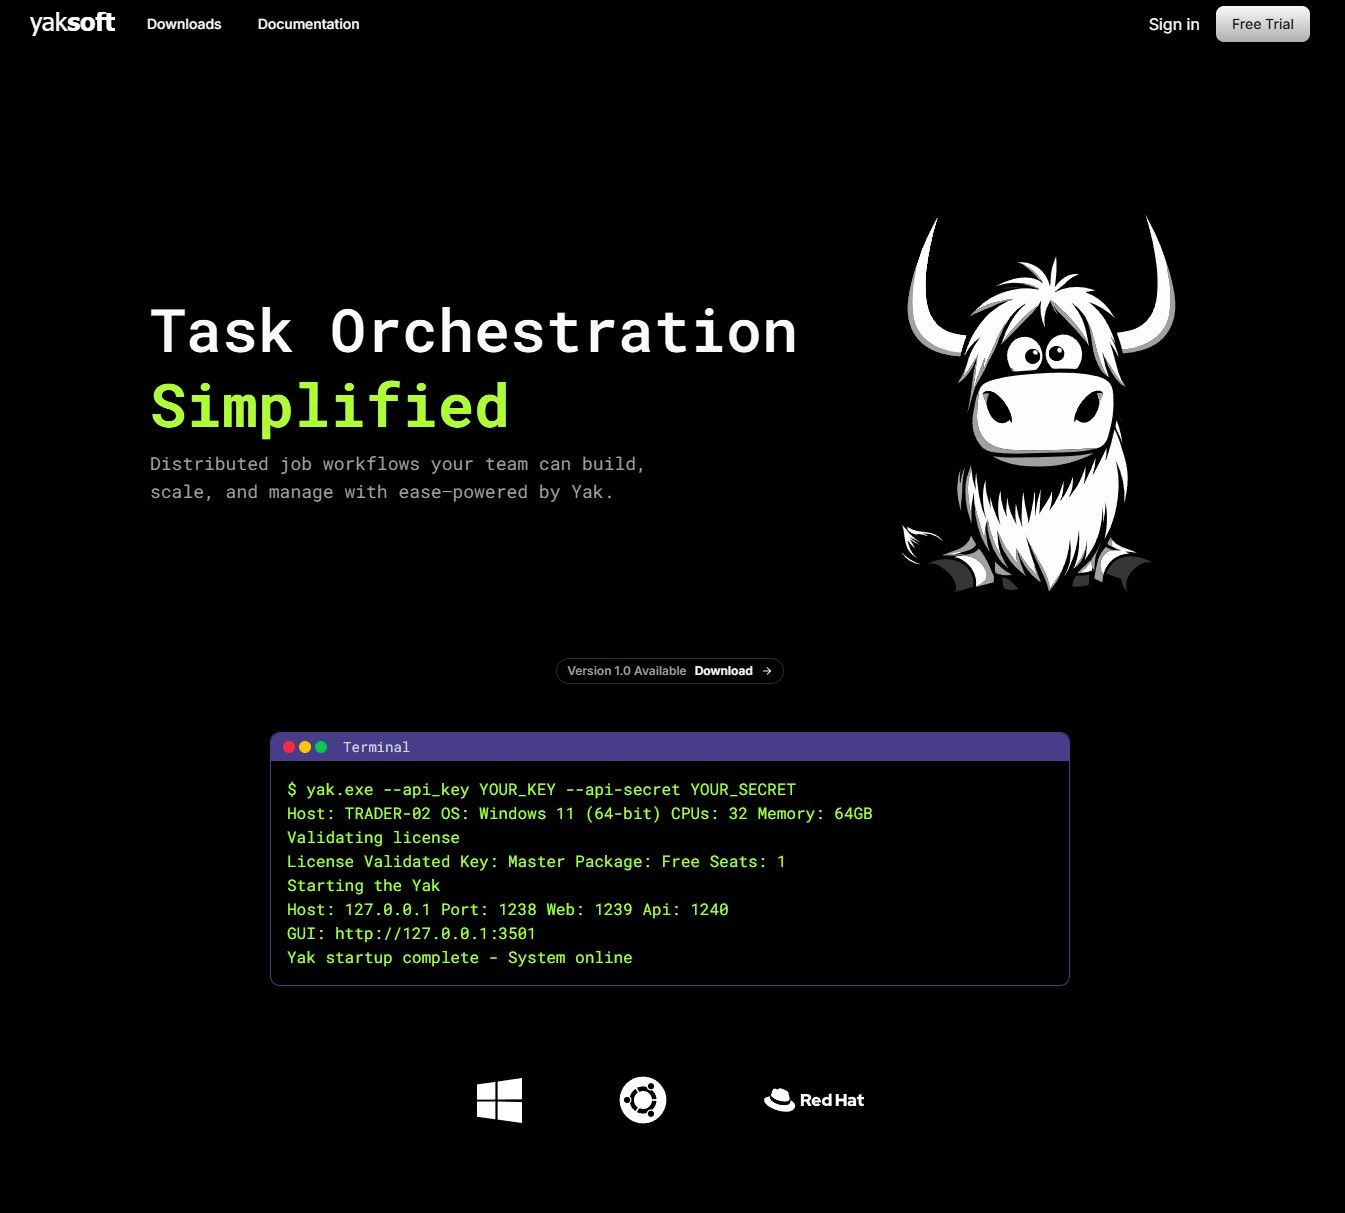Click the Download link in the version banner
This screenshot has width=1345, height=1213.
tap(723, 671)
